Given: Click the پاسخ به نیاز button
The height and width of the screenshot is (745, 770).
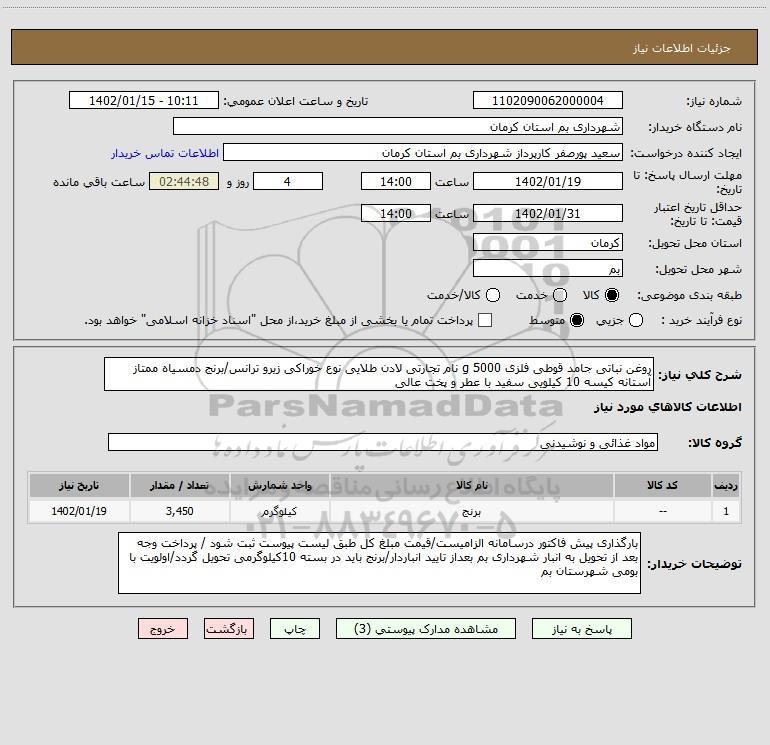Looking at the screenshot, I should (x=582, y=629).
